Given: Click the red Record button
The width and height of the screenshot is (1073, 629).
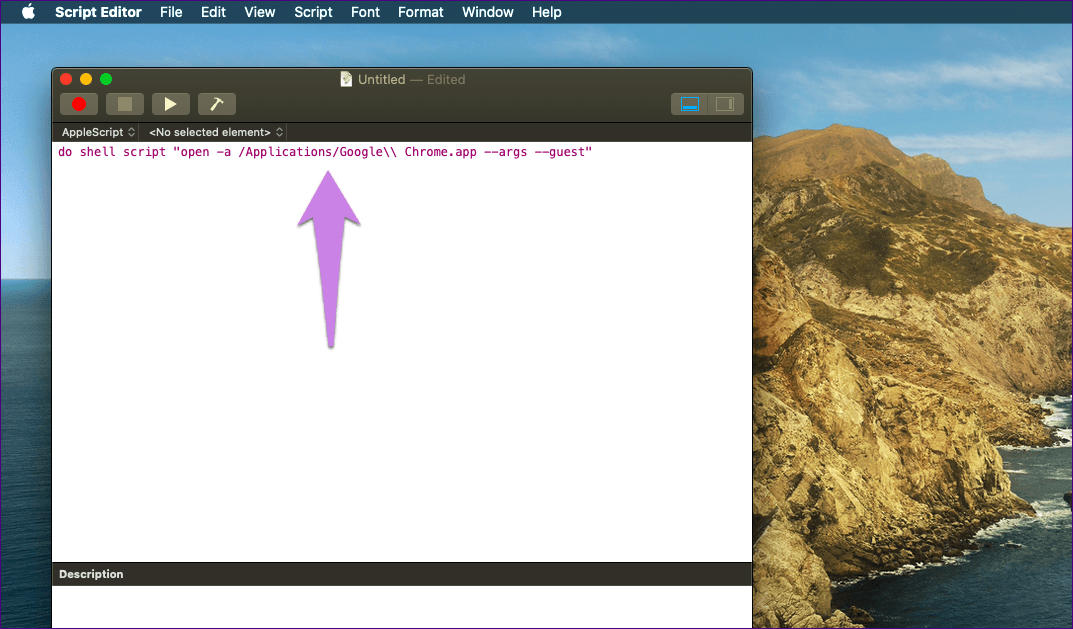Looking at the screenshot, I should pos(79,104).
